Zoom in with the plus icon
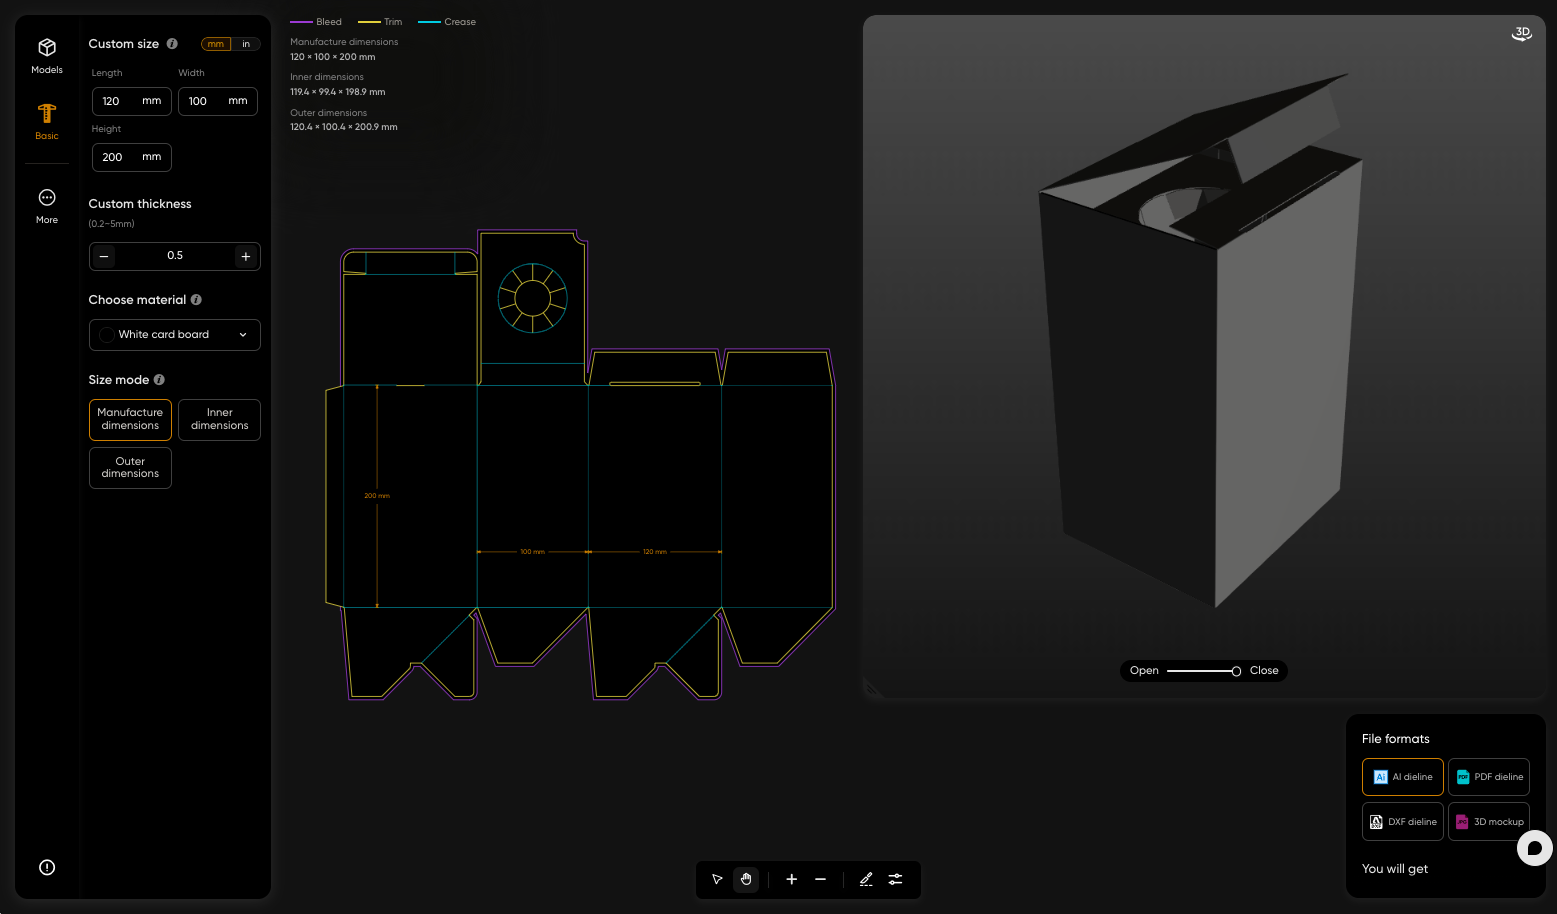The width and height of the screenshot is (1557, 914). pyautogui.click(x=791, y=880)
